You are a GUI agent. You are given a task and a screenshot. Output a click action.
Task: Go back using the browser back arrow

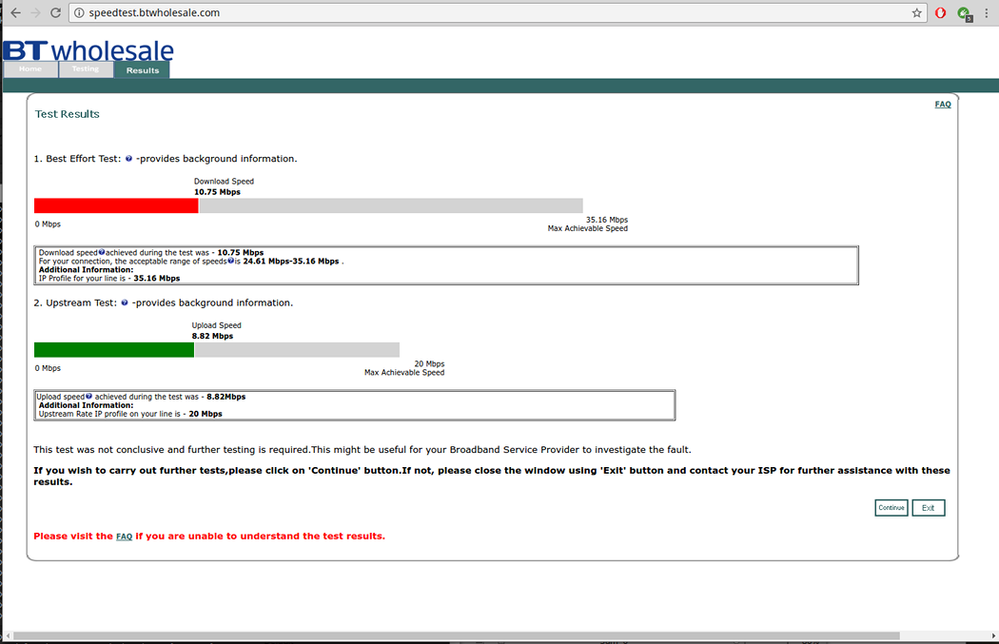(15, 13)
